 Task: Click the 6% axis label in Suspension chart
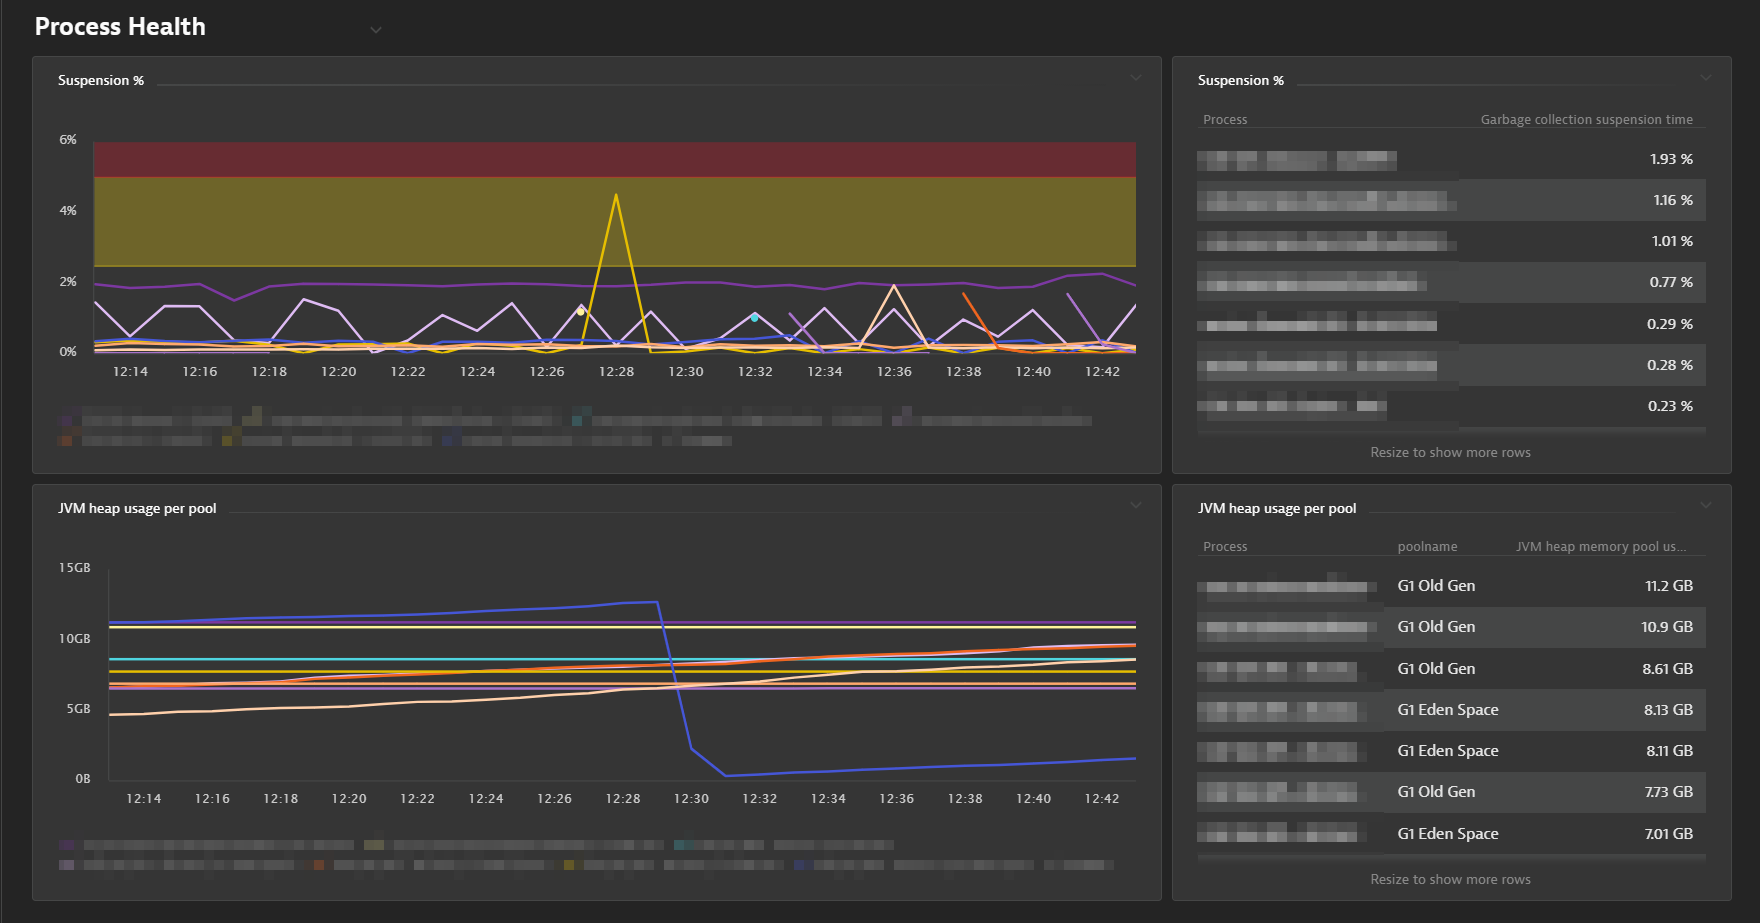pyautogui.click(x=68, y=140)
